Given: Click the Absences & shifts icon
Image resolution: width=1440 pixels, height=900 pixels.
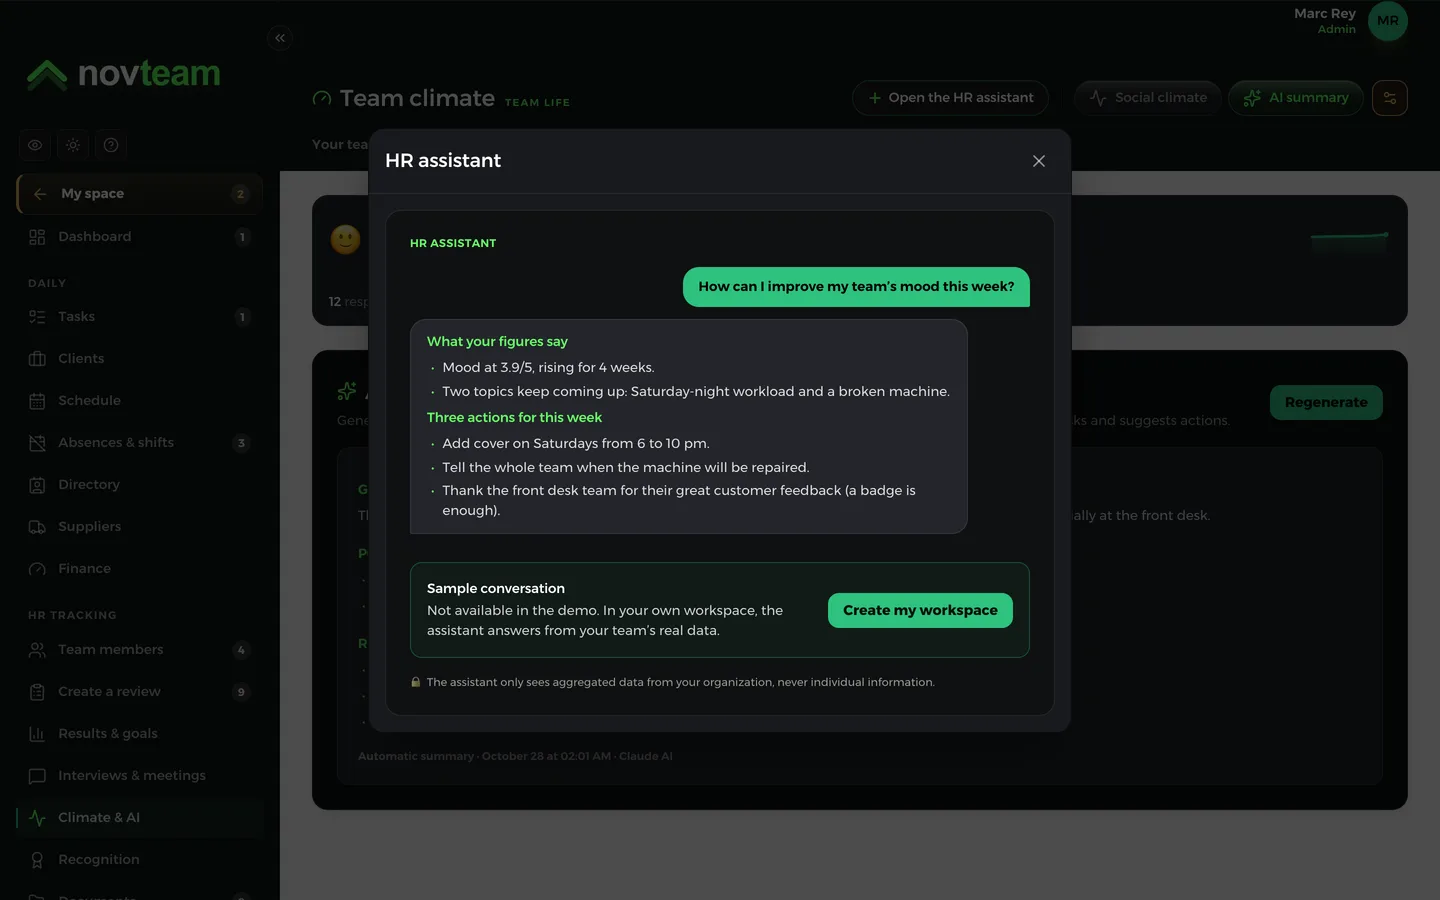Looking at the screenshot, I should (37, 443).
